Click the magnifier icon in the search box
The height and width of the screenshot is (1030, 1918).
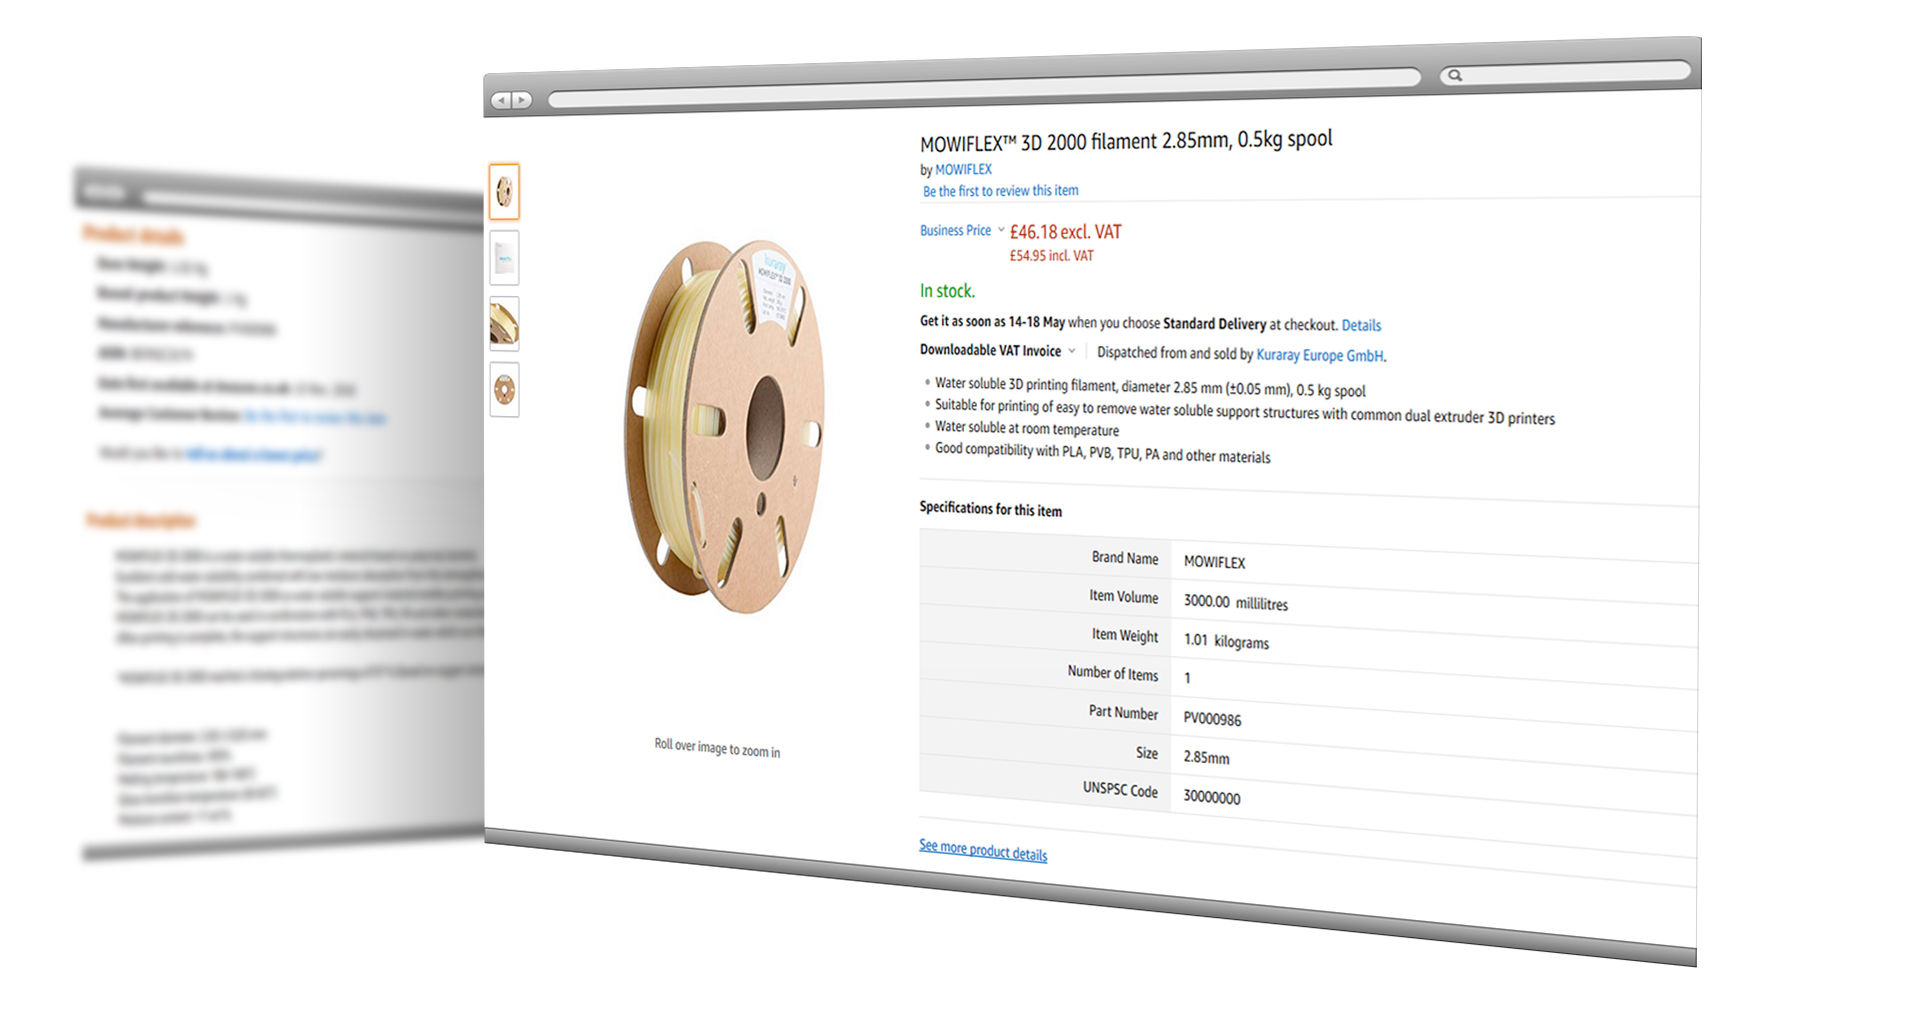pyautogui.click(x=1455, y=75)
